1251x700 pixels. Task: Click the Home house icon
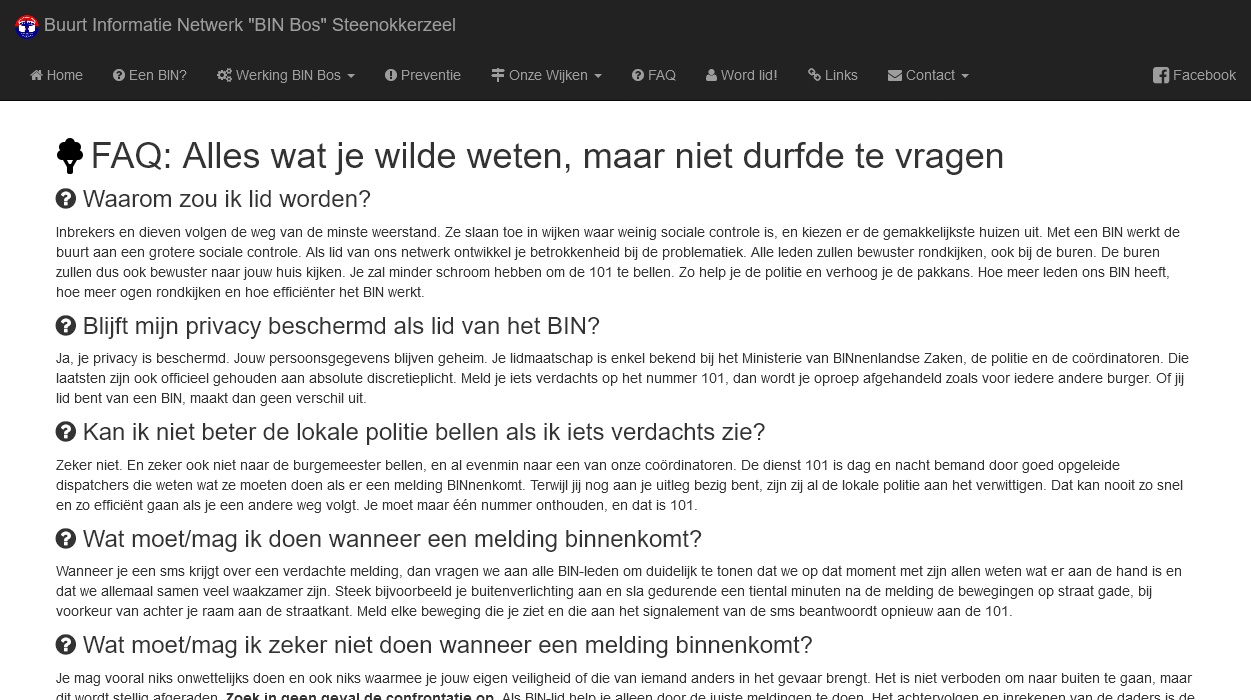(x=36, y=75)
